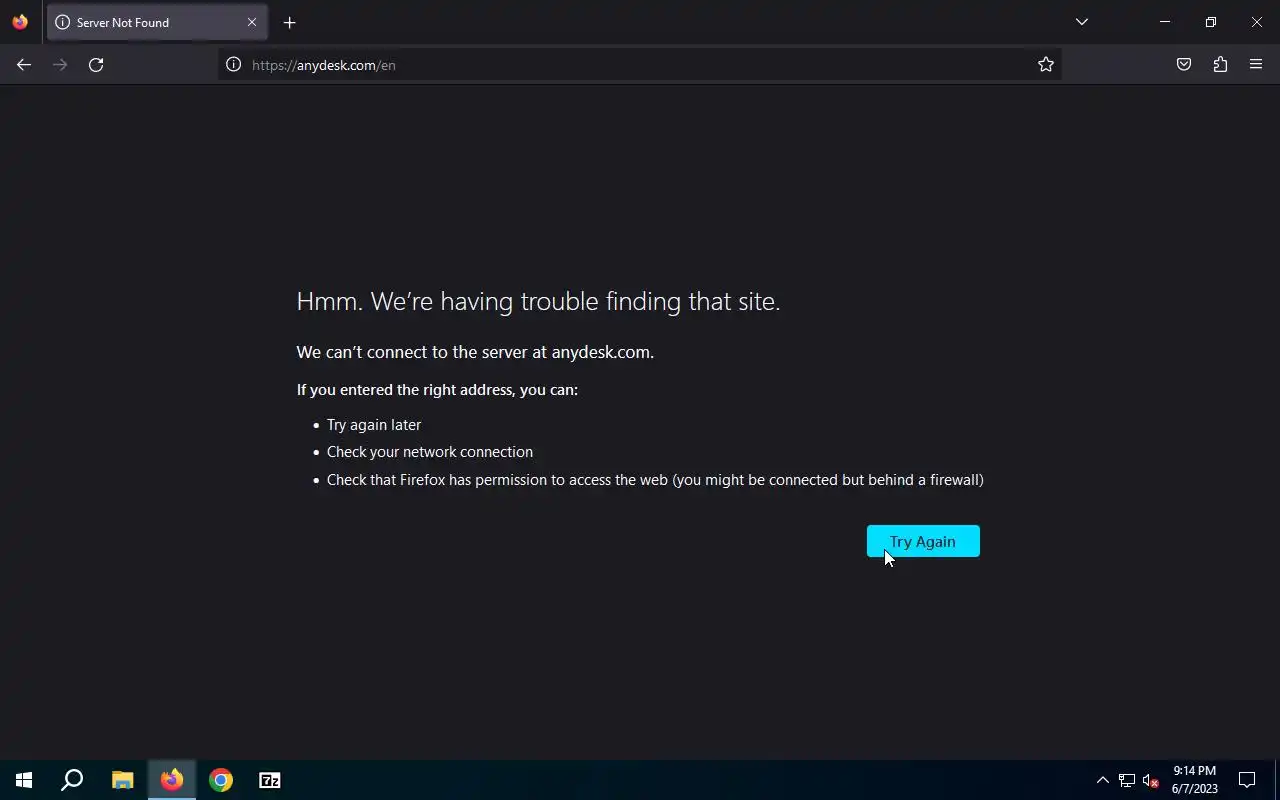Screen dimensions: 1280x800
Task: Go back to the previous page
Action: 24,65
